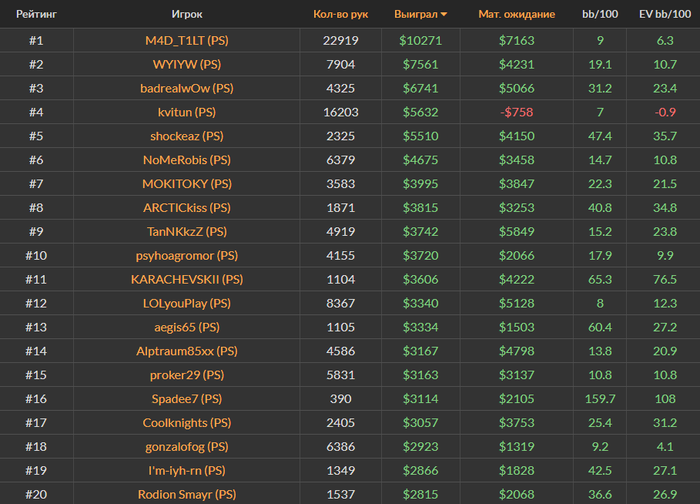Click the sort arrow next to Выиграл

click(x=444, y=15)
